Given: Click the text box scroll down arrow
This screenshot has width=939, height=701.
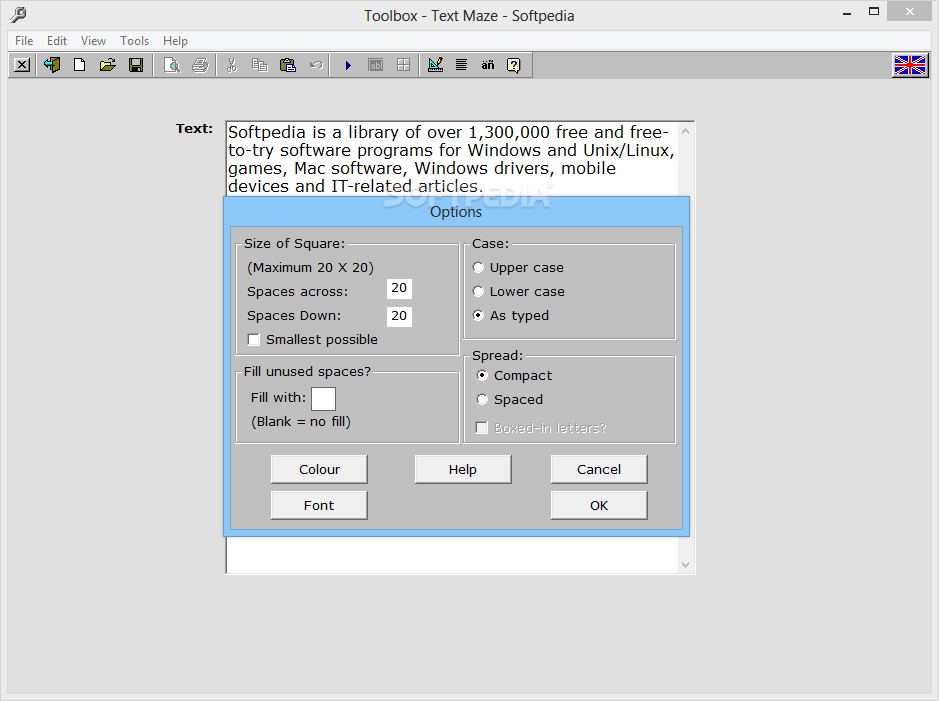Looking at the screenshot, I should (686, 565).
